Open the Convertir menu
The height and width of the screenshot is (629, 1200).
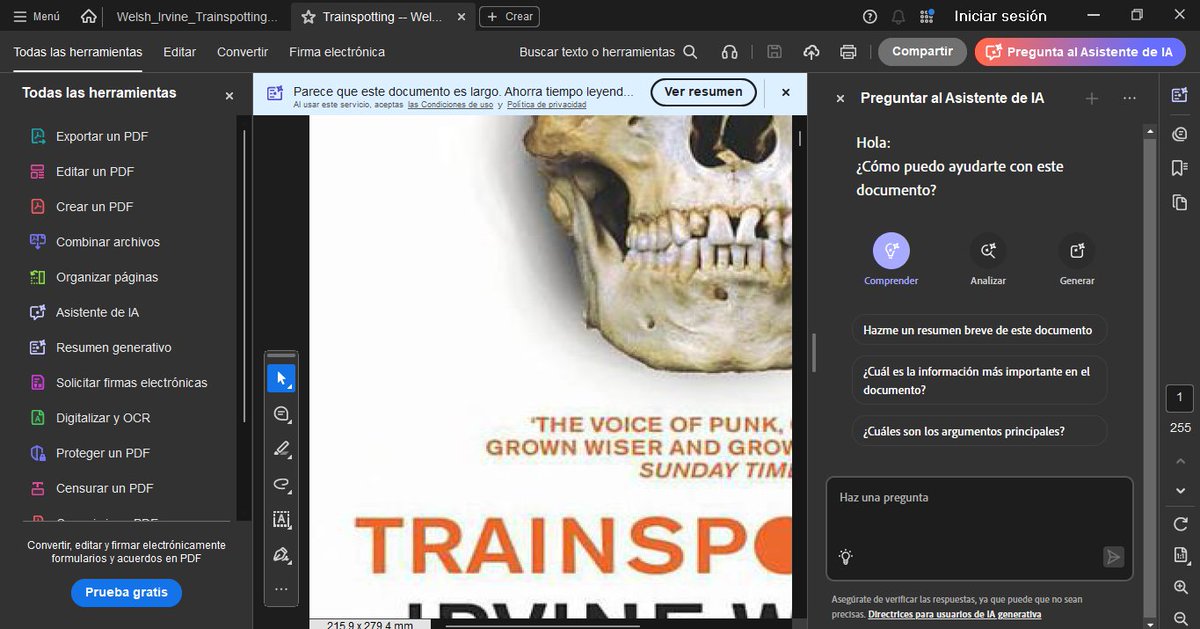242,52
